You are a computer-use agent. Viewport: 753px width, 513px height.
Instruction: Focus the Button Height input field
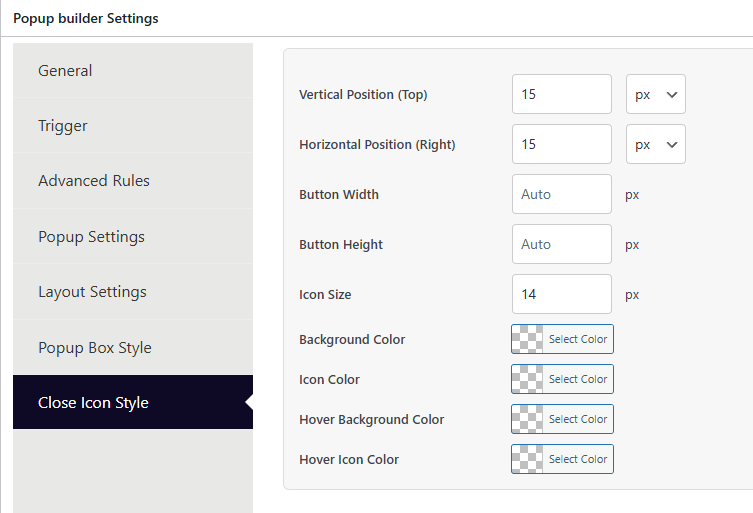click(x=561, y=244)
